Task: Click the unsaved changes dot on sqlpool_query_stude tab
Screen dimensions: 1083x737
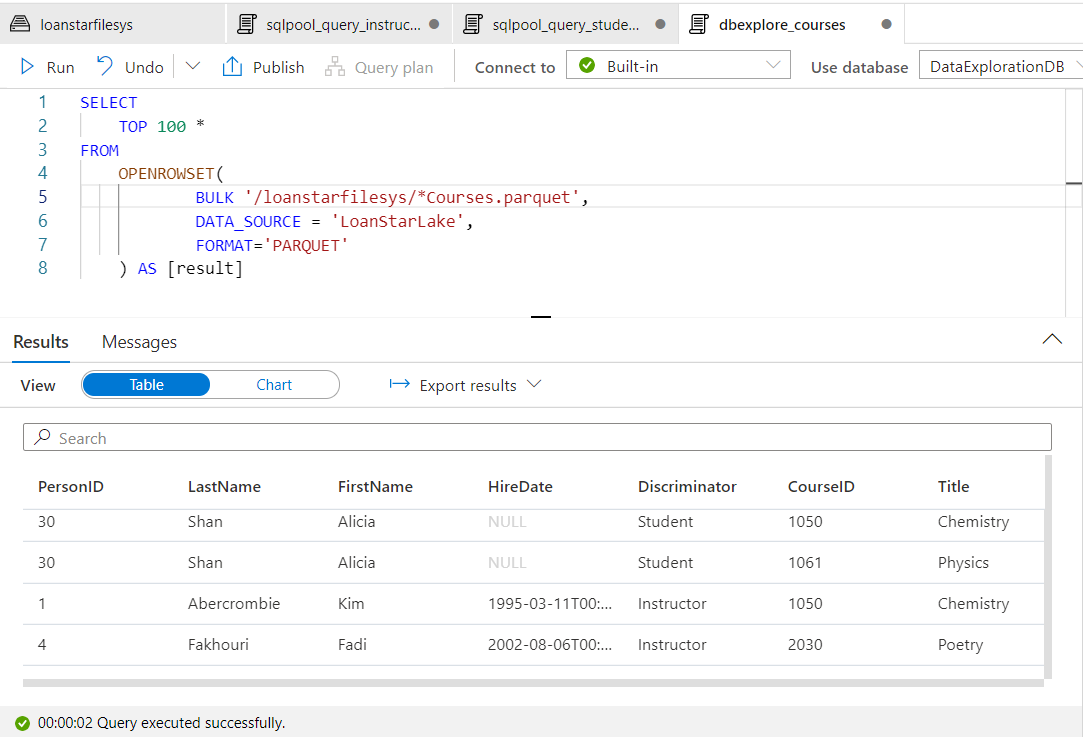Action: [658, 22]
